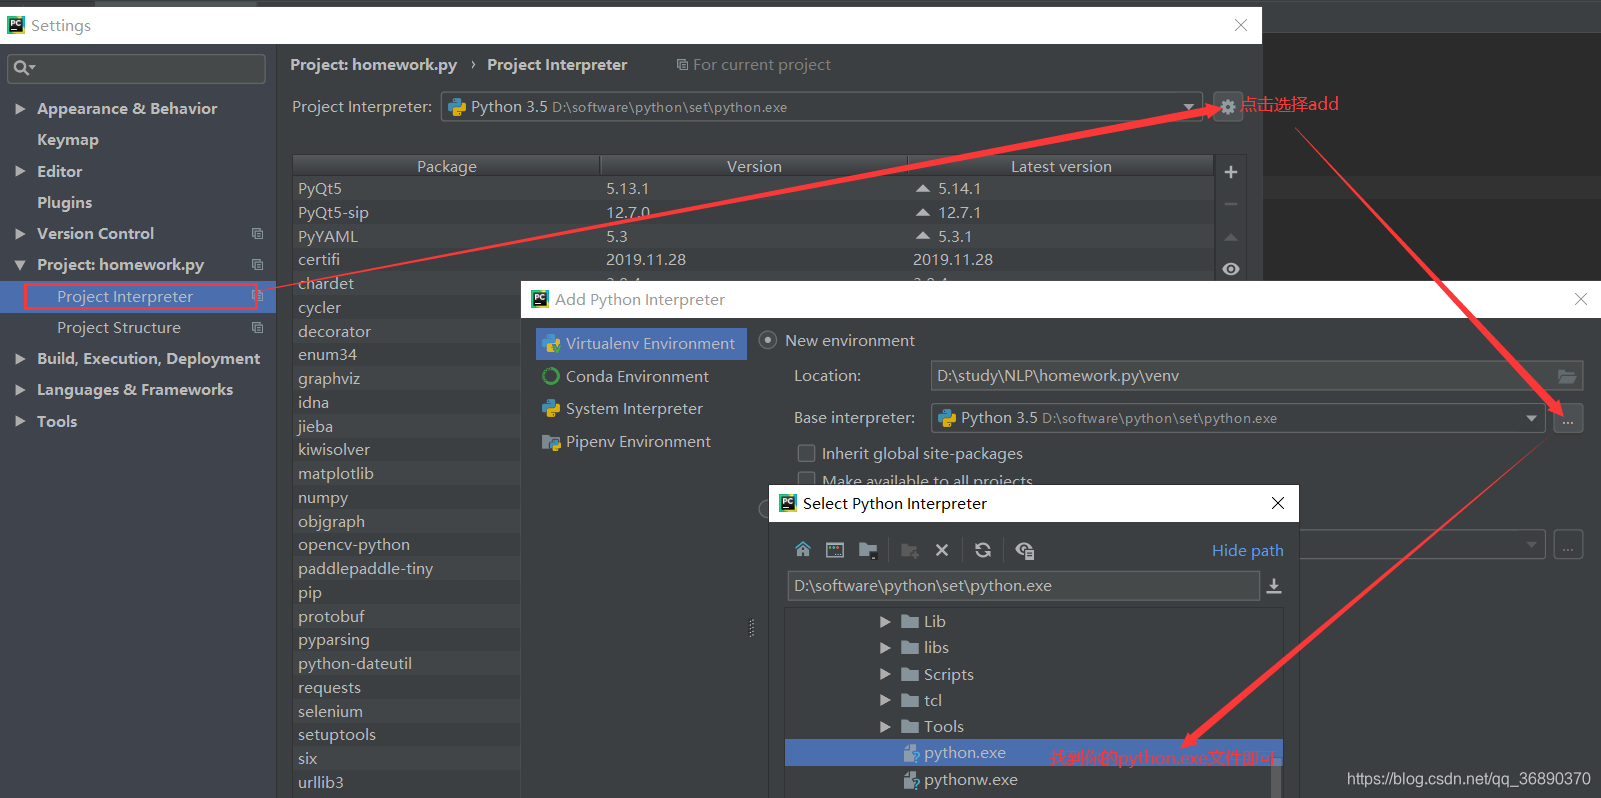1601x798 pixels.
Task: Open Keymap settings
Action: point(68,140)
